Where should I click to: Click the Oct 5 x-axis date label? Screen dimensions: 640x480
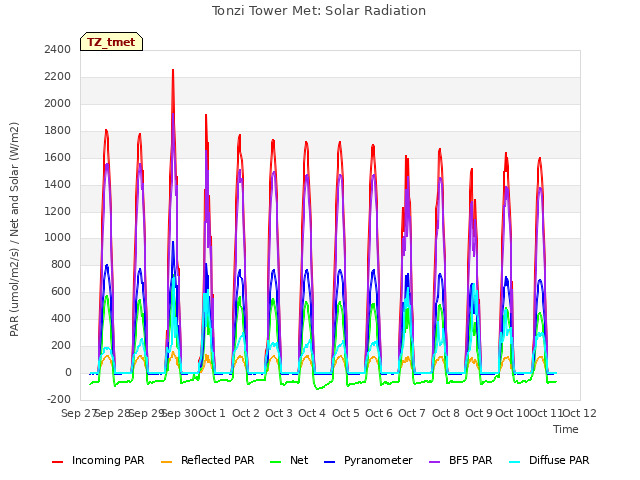(x=346, y=413)
